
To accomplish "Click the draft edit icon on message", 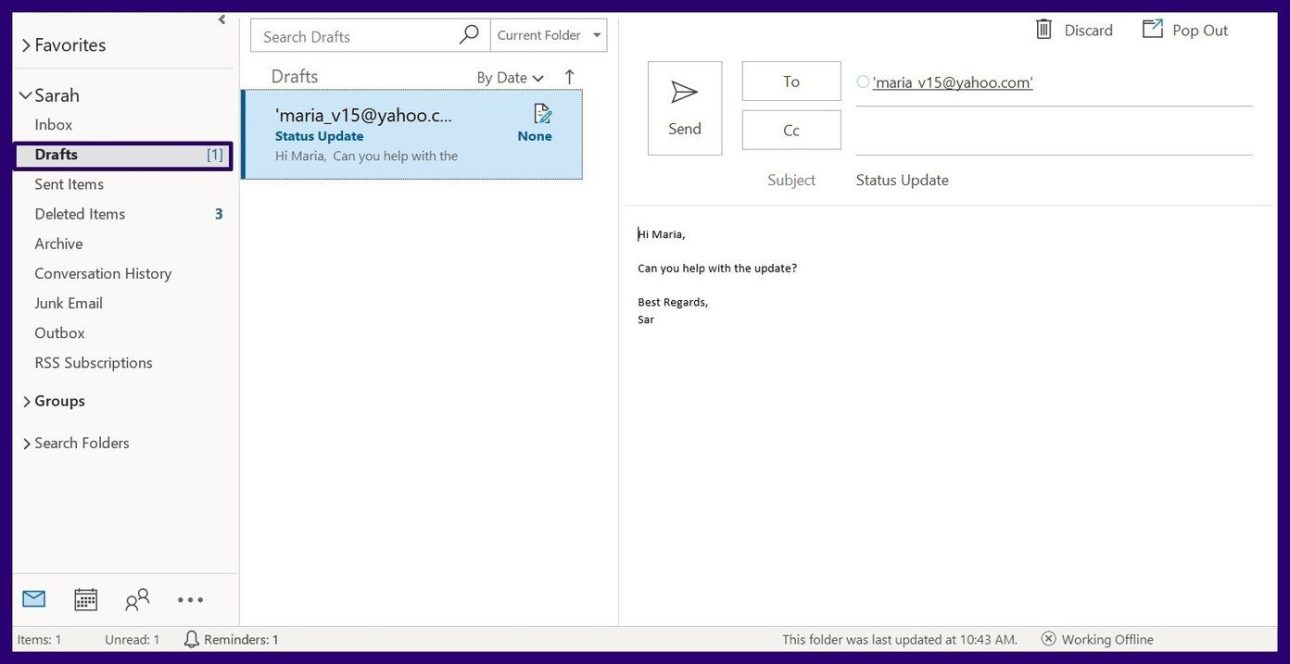I will pyautogui.click(x=543, y=113).
